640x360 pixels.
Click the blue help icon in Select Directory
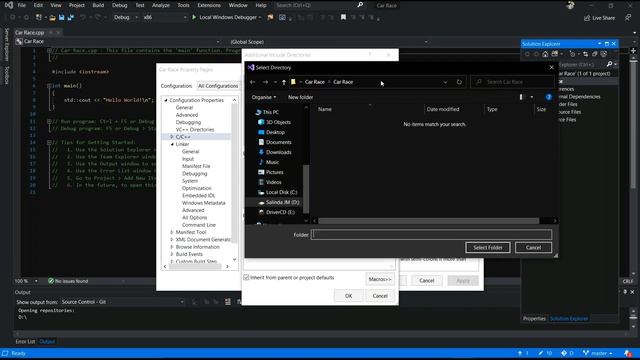point(549,97)
